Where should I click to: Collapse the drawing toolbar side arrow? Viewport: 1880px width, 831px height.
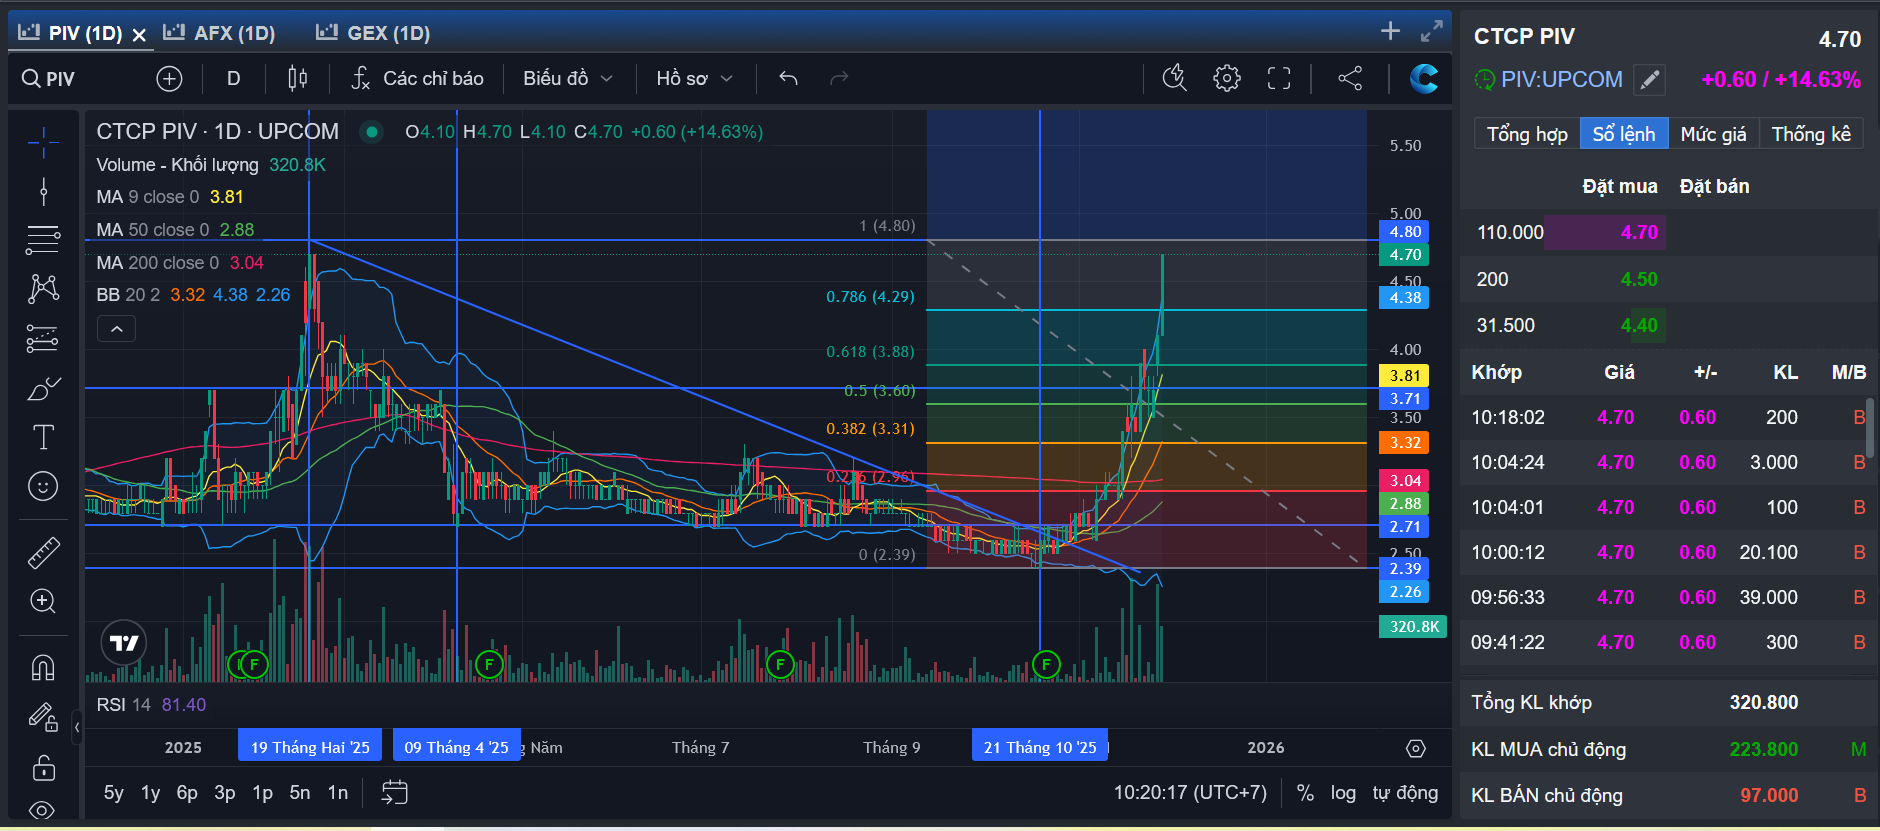pyautogui.click(x=77, y=727)
